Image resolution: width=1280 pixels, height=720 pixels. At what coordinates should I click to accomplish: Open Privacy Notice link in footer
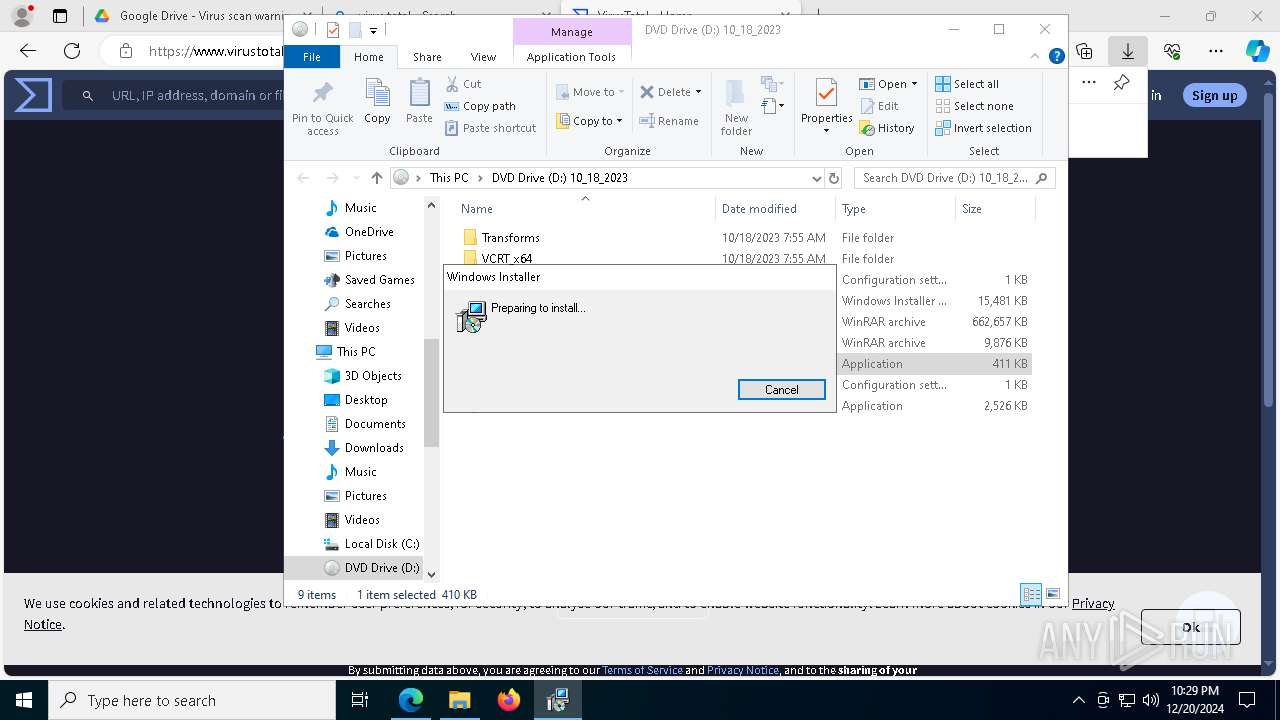742,670
